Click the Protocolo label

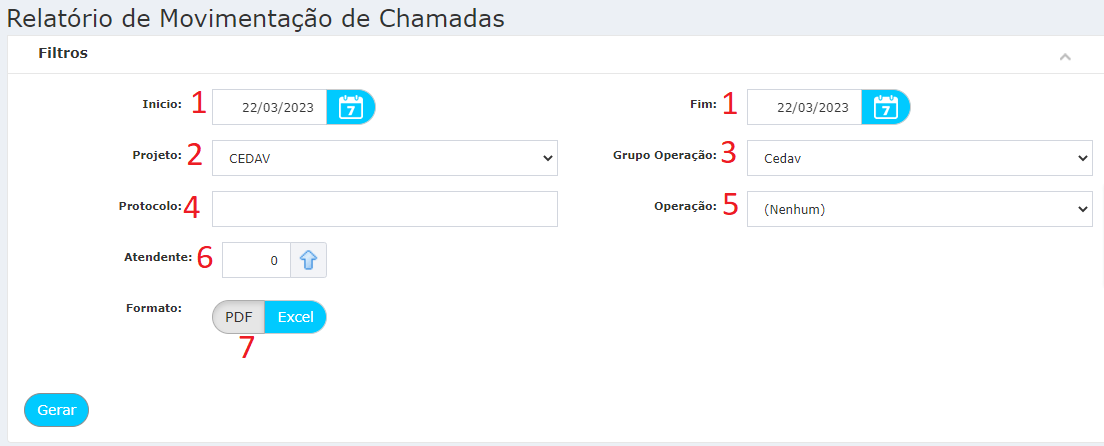(x=151, y=206)
